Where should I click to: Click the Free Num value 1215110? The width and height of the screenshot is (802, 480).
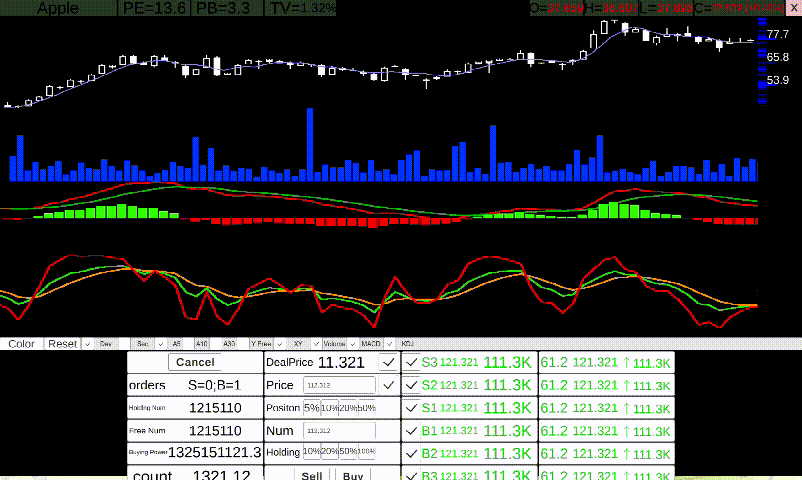tap(215, 430)
